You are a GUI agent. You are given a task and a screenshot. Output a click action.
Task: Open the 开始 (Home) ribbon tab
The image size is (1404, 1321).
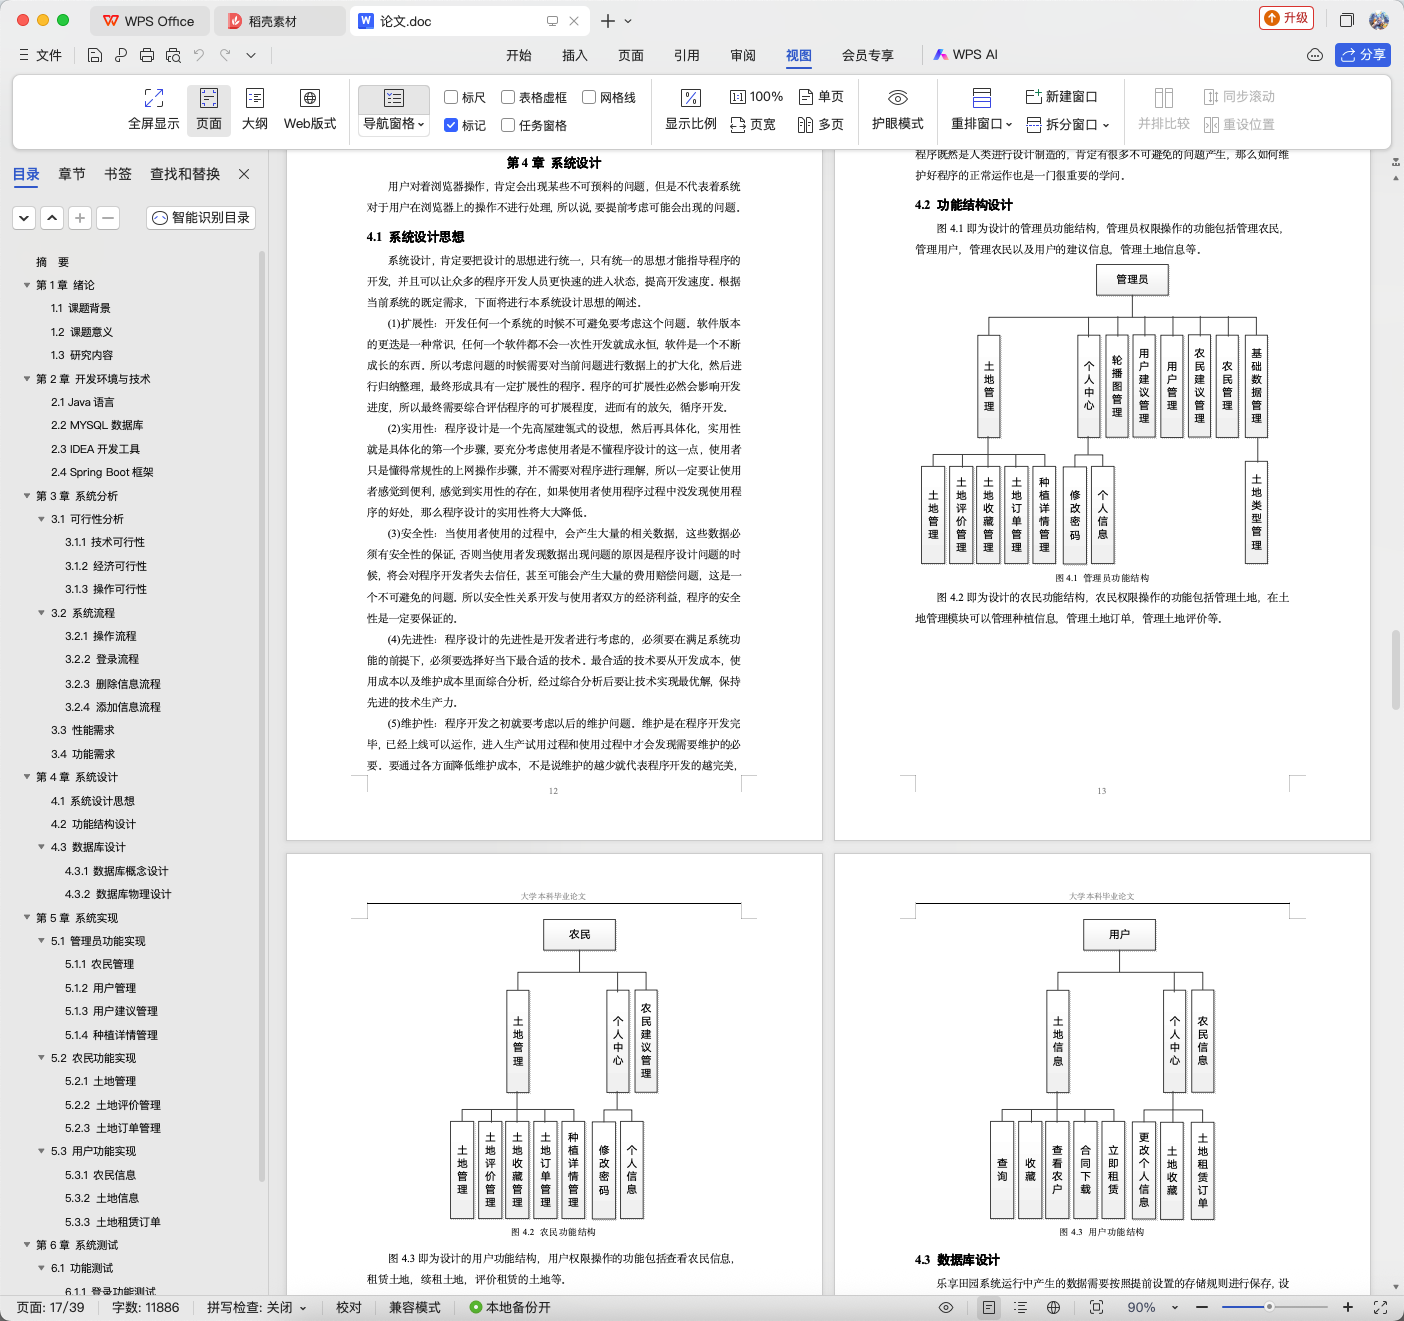tap(519, 55)
